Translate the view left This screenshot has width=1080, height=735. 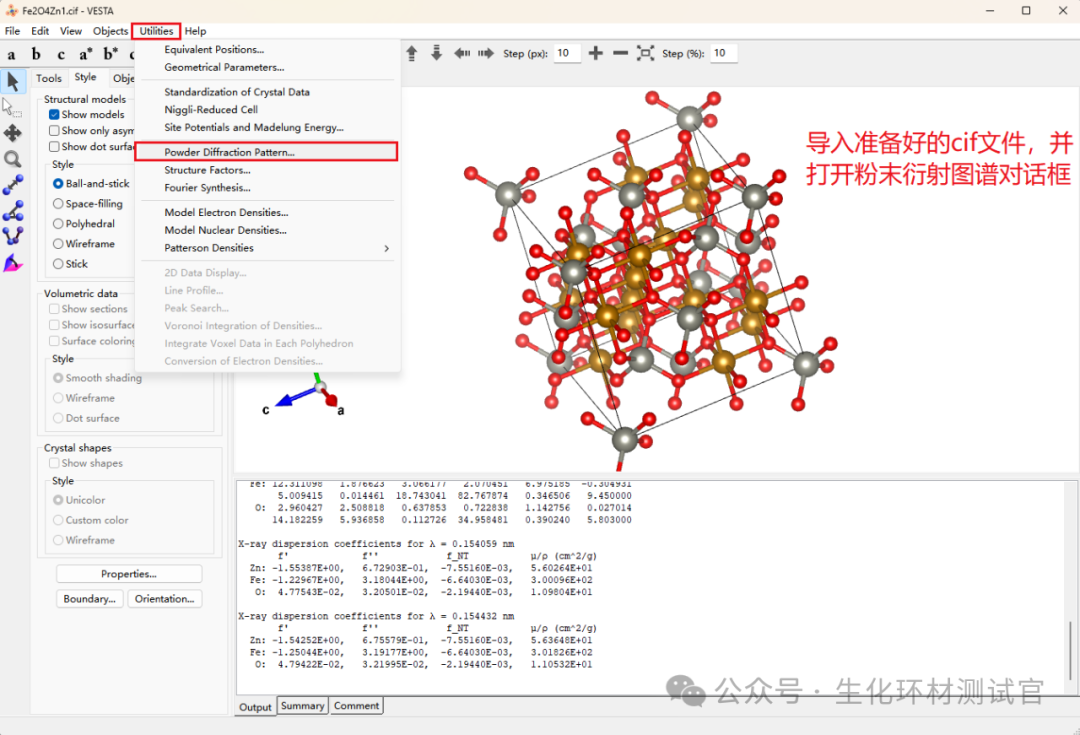461,53
